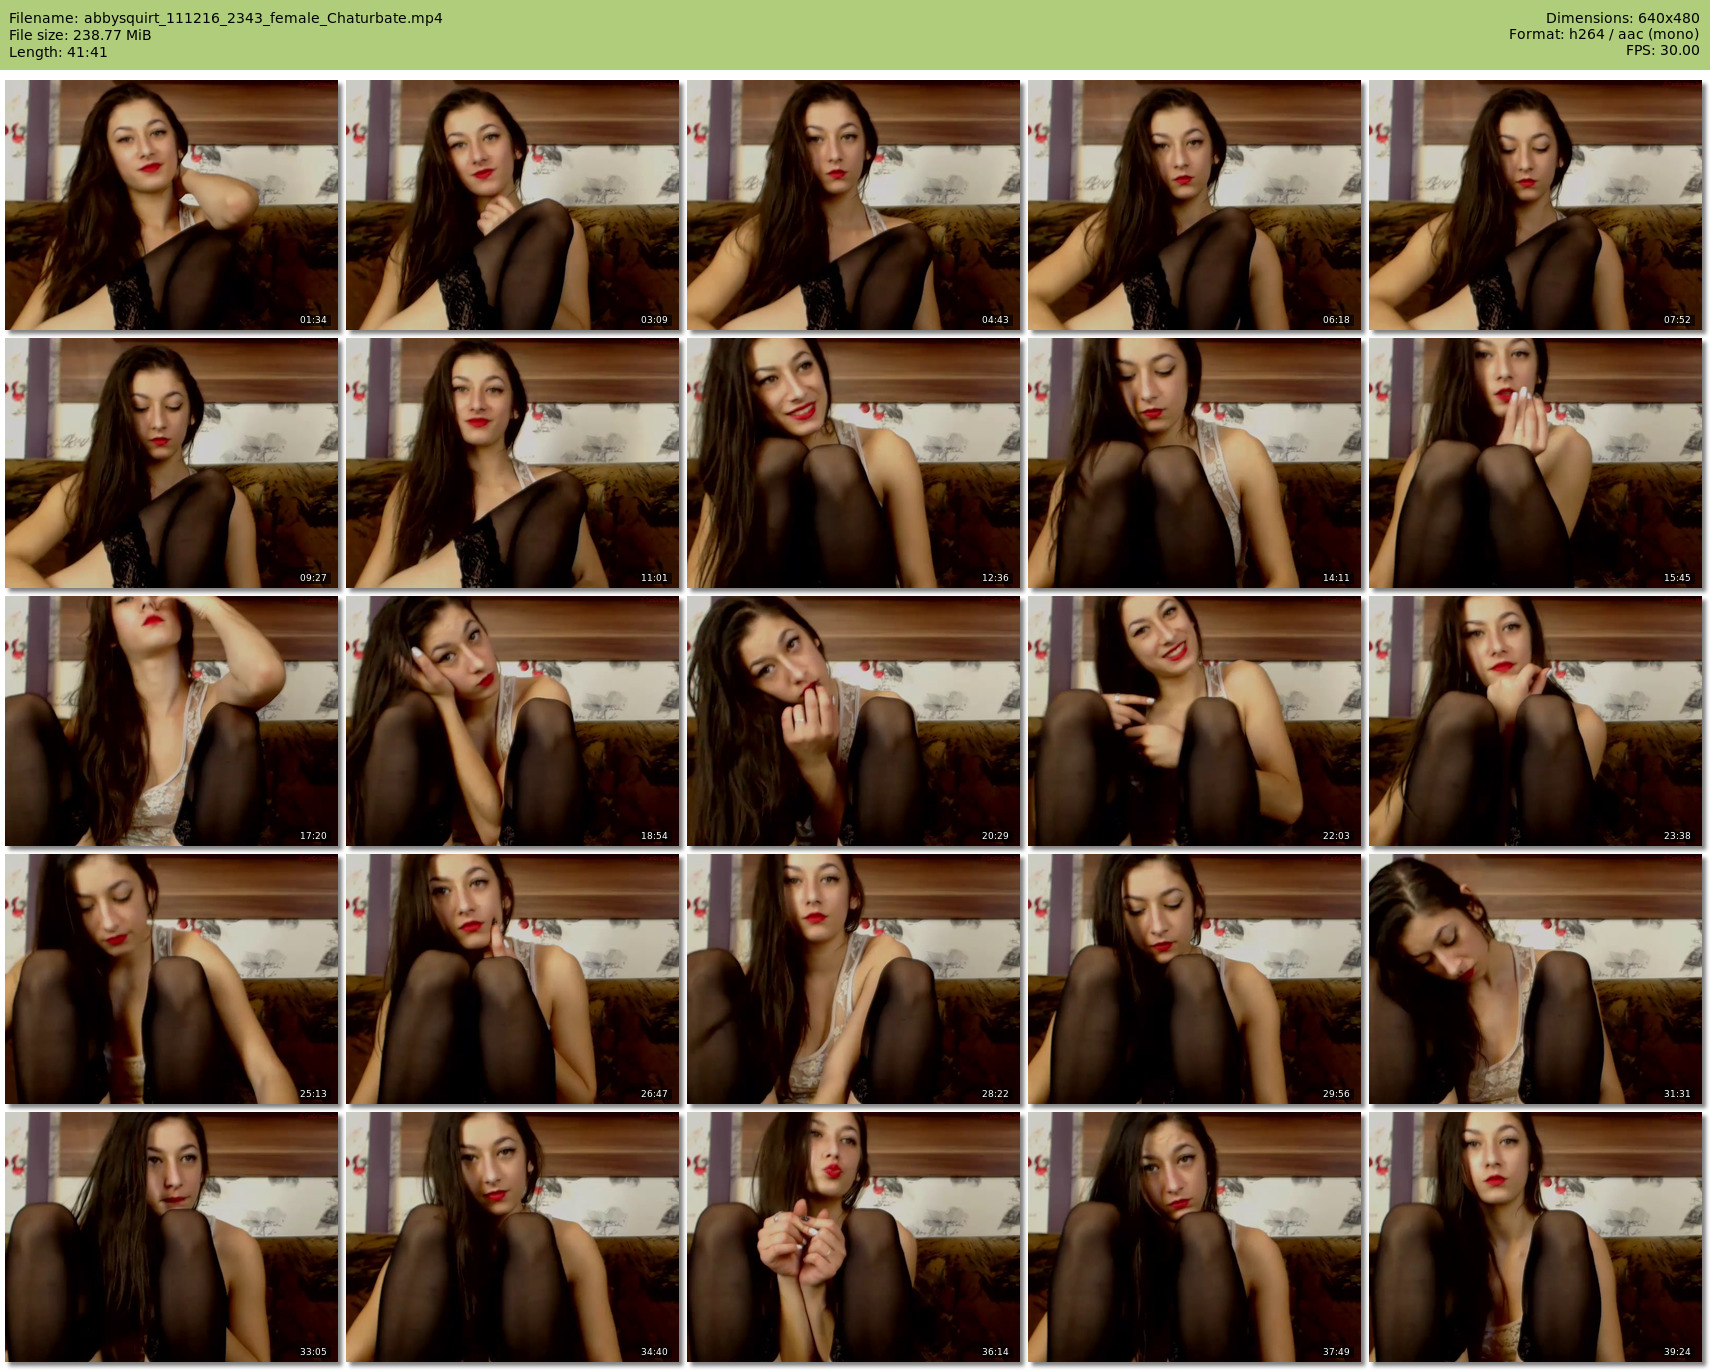The height and width of the screenshot is (1370, 1710).
Task: Select the thumbnail stamped 39:24
Action: point(1536,1237)
